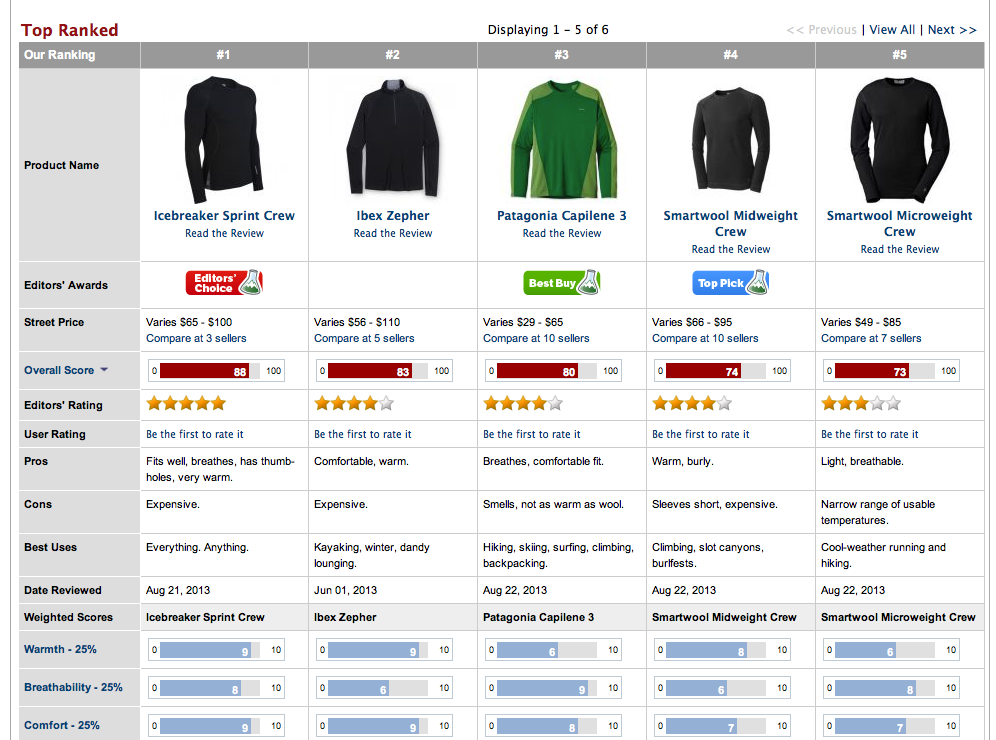Image resolution: width=996 pixels, height=740 pixels.
Task: Open the Smartwool Microweight Crew product link
Action: [x=899, y=224]
